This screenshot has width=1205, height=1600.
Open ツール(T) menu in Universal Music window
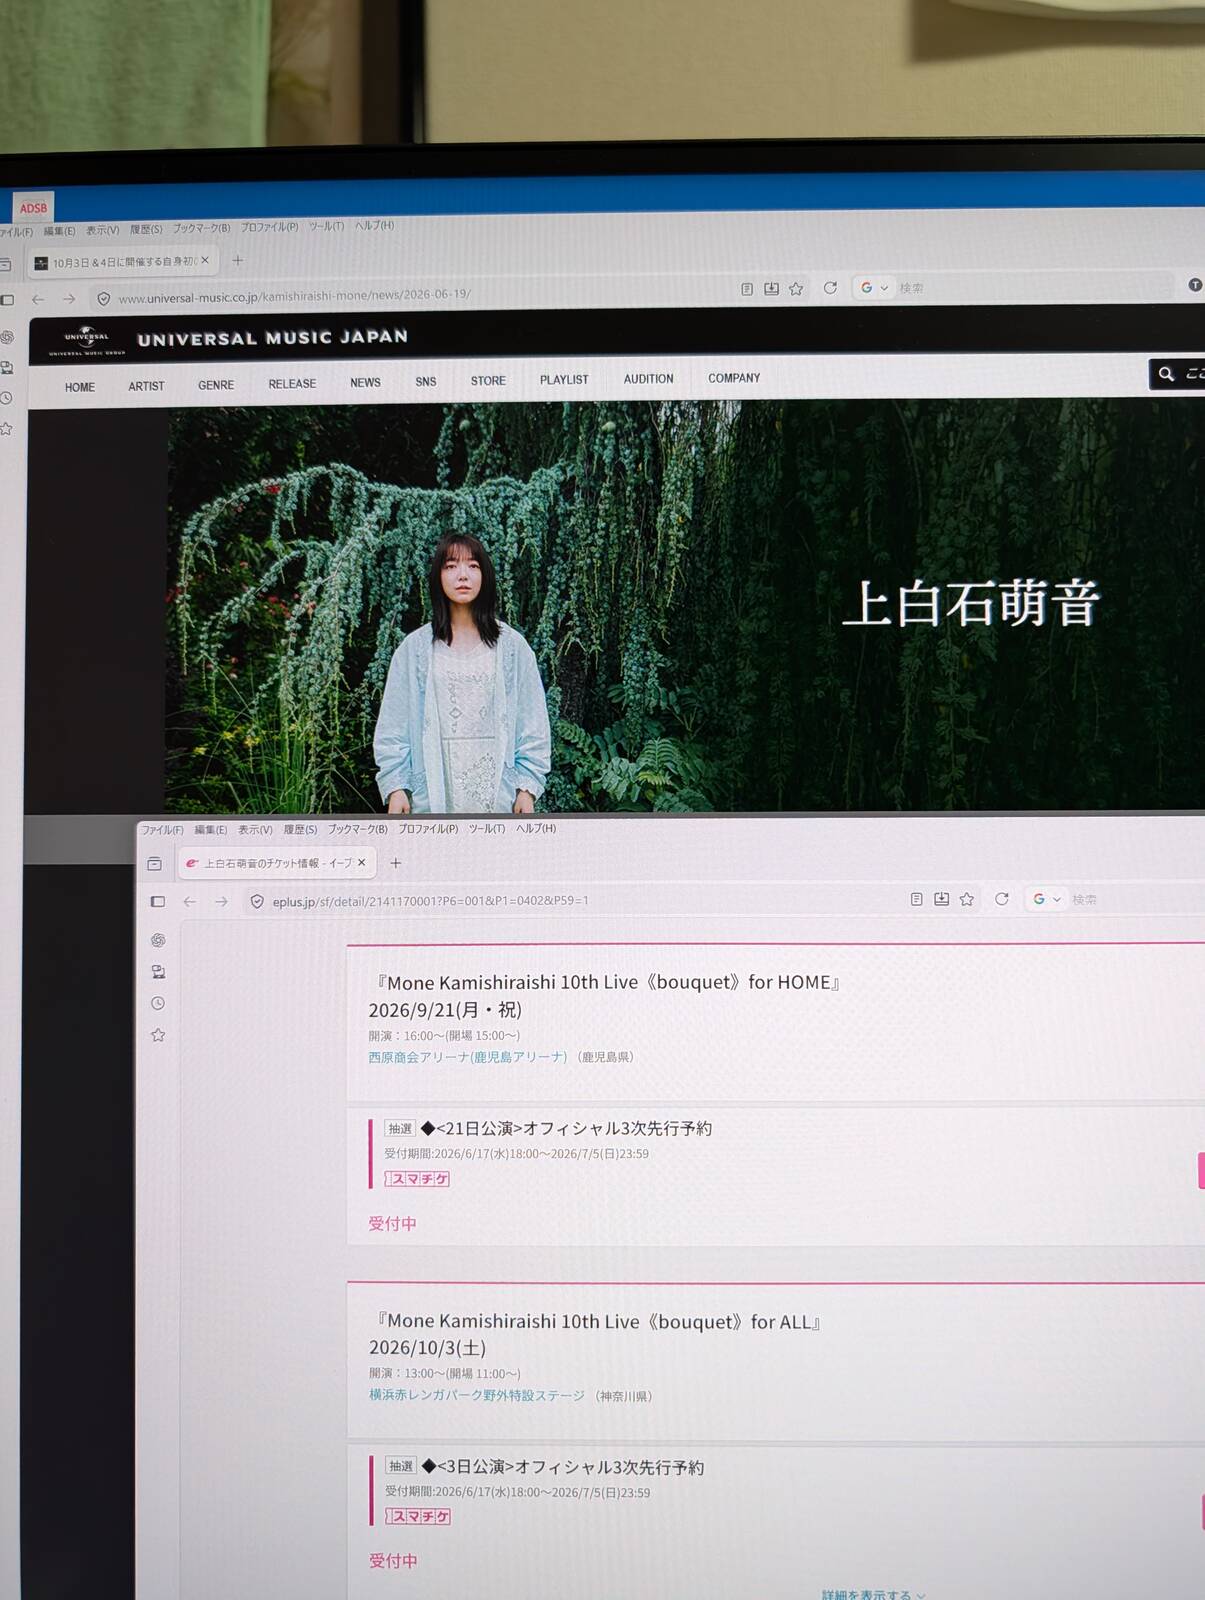click(x=326, y=226)
